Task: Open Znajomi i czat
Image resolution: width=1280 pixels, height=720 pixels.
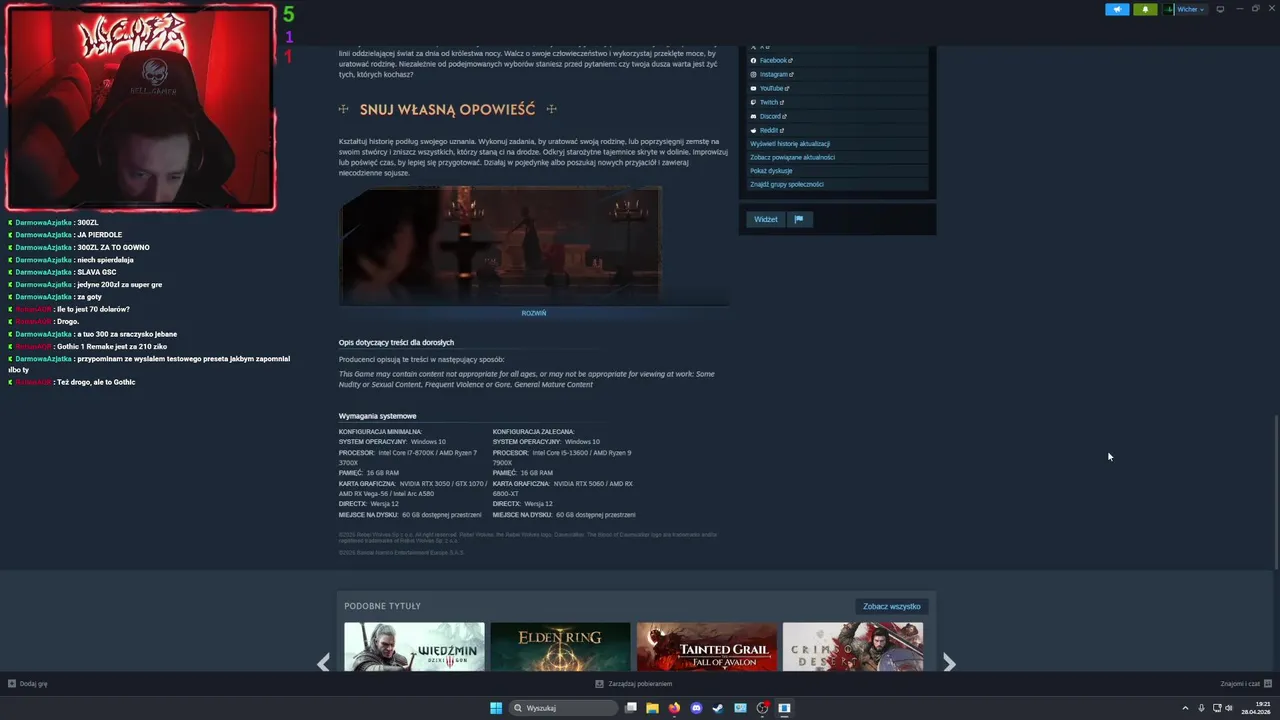Action: 1245,684
